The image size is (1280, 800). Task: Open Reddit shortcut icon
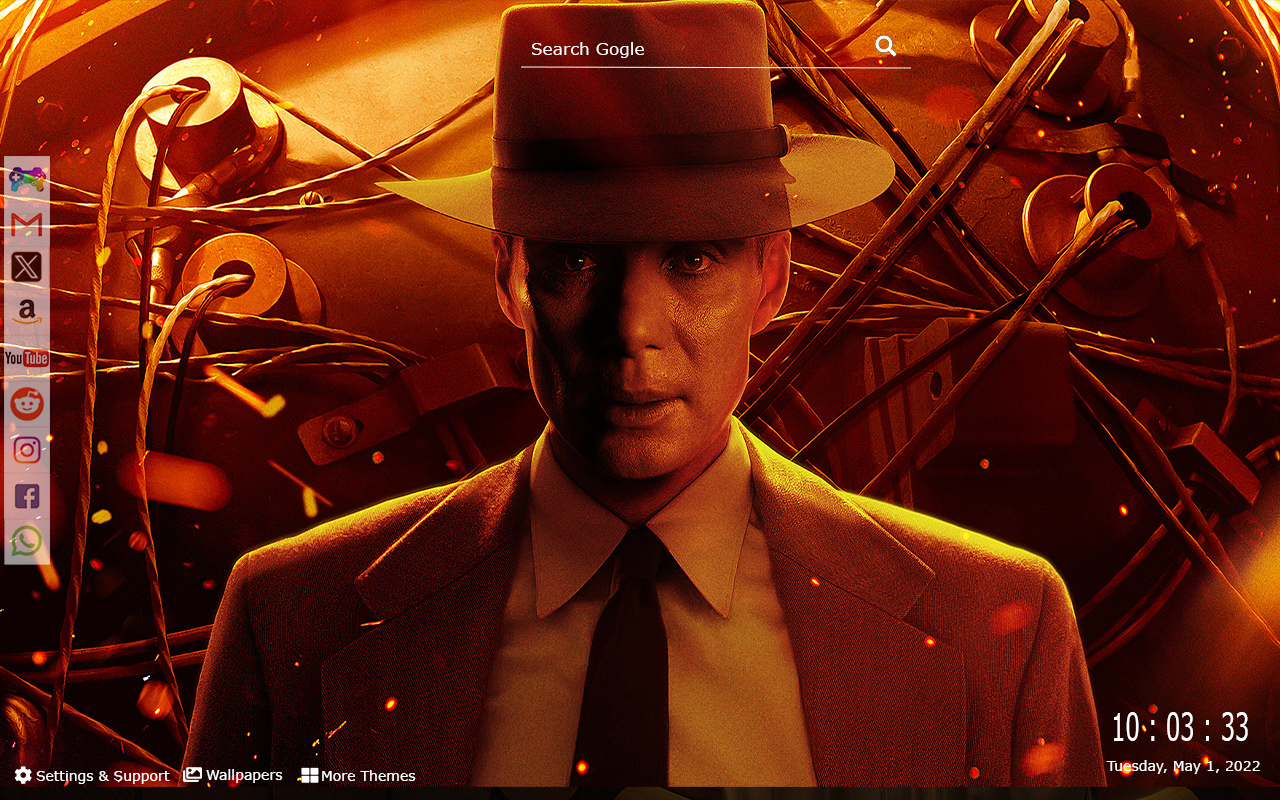(x=26, y=402)
